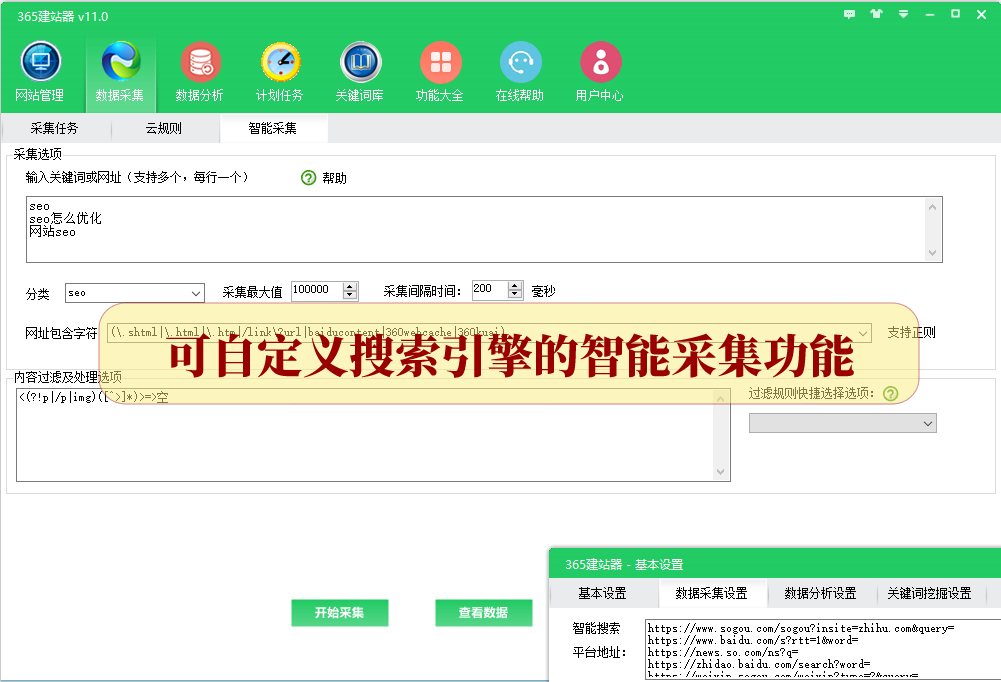1001x682 pixels.
Task: Switch to 数据分析设置 tab in settings window
Action: [821, 593]
